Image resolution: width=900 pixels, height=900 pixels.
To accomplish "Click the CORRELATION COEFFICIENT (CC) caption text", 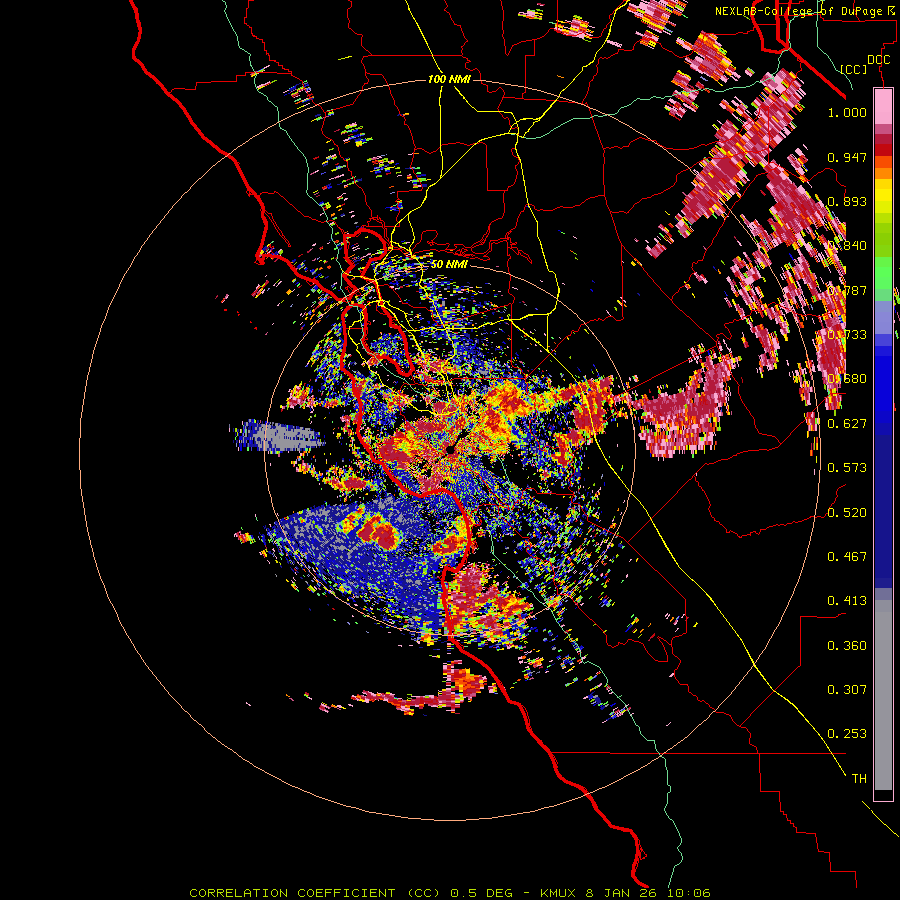I will pos(315,893).
